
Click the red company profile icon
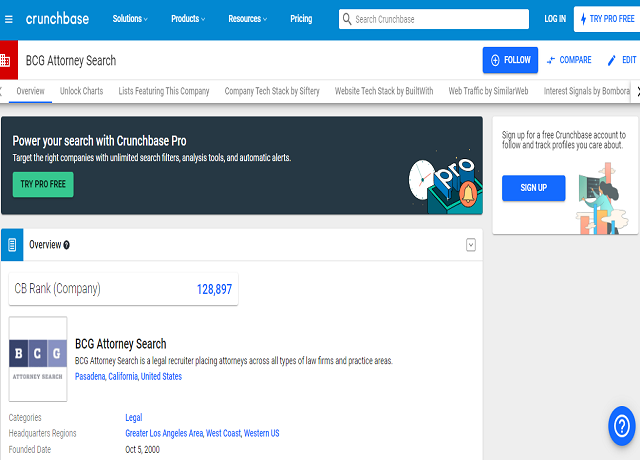pyautogui.click(x=6, y=60)
